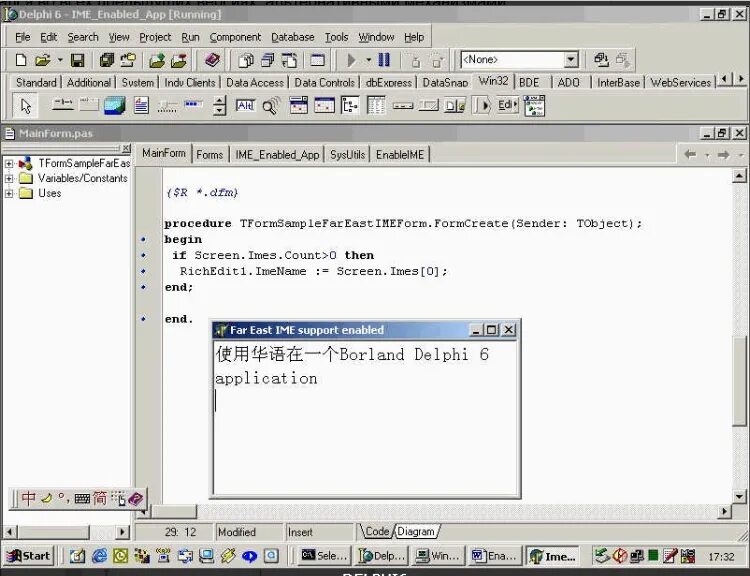Screen dimensions: 750x576
Task: Show earlier palette tabs to the left
Action: coord(725,78)
